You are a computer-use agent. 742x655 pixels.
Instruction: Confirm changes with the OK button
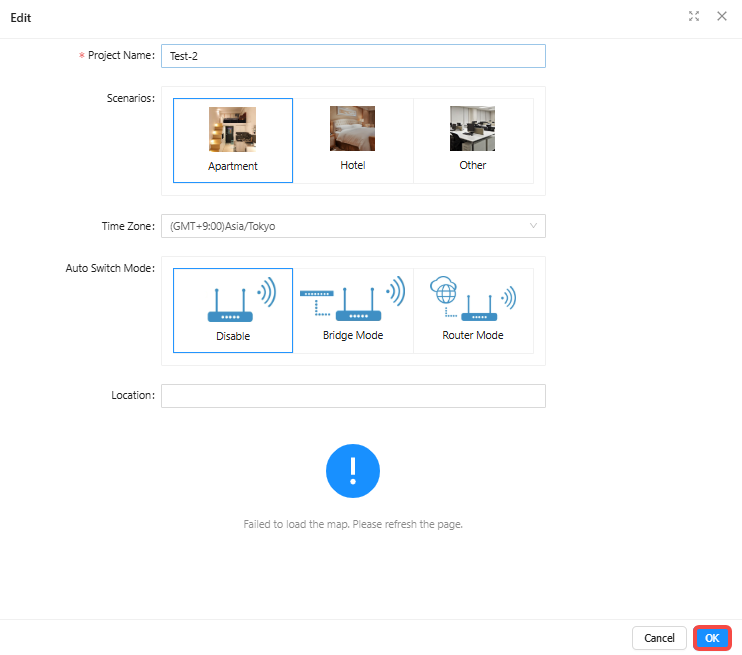[x=712, y=638]
